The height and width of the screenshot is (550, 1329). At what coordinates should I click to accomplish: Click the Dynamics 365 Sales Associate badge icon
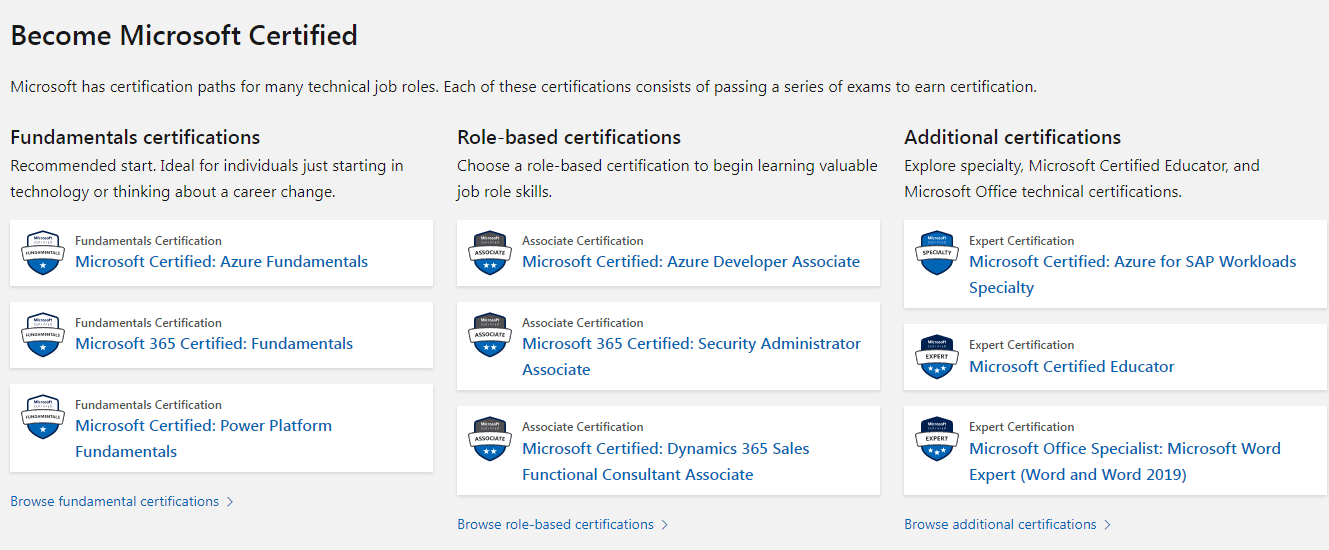[x=490, y=439]
